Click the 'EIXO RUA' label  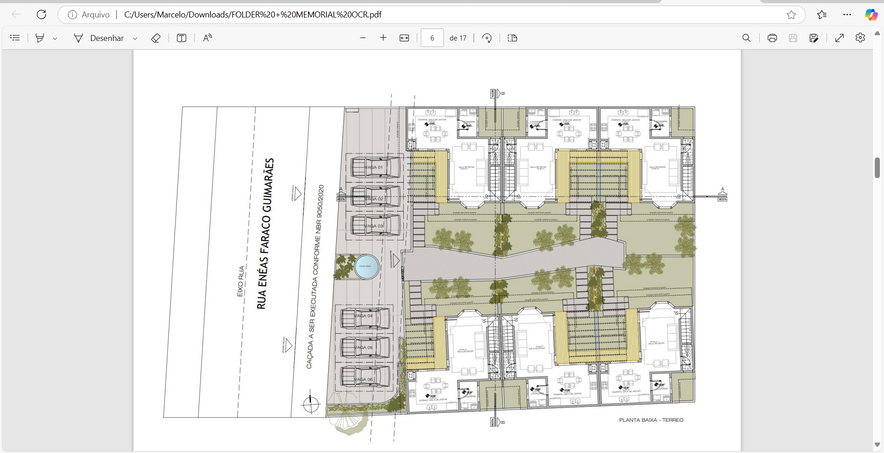(x=241, y=281)
